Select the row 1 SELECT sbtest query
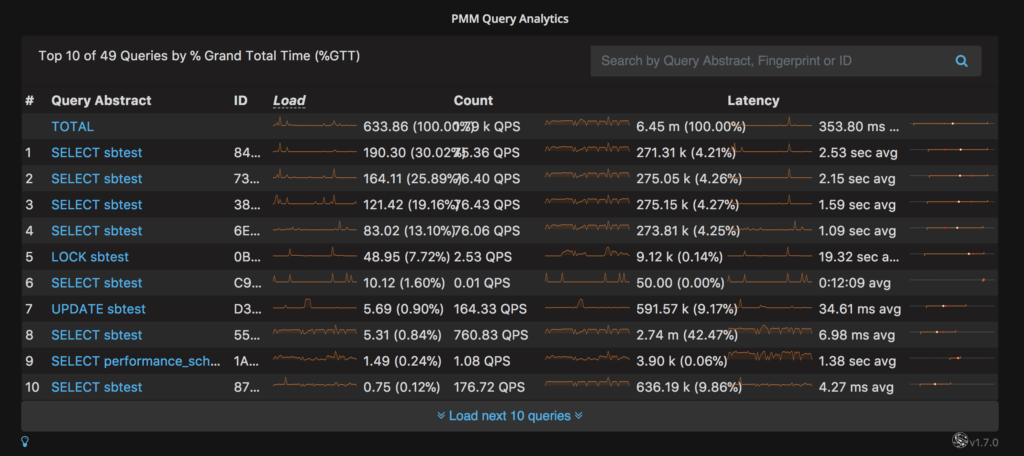Screen dimensions: 1024x456 point(96,153)
